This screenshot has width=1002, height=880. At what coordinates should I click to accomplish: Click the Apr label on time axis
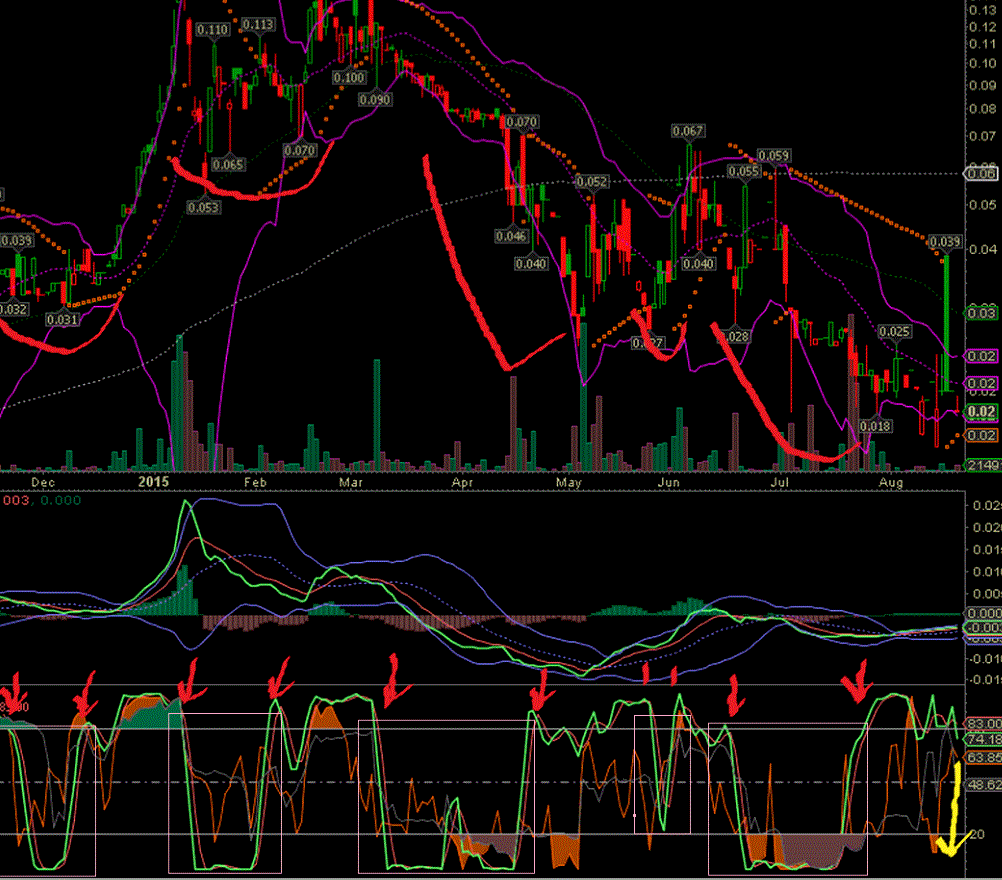click(462, 482)
